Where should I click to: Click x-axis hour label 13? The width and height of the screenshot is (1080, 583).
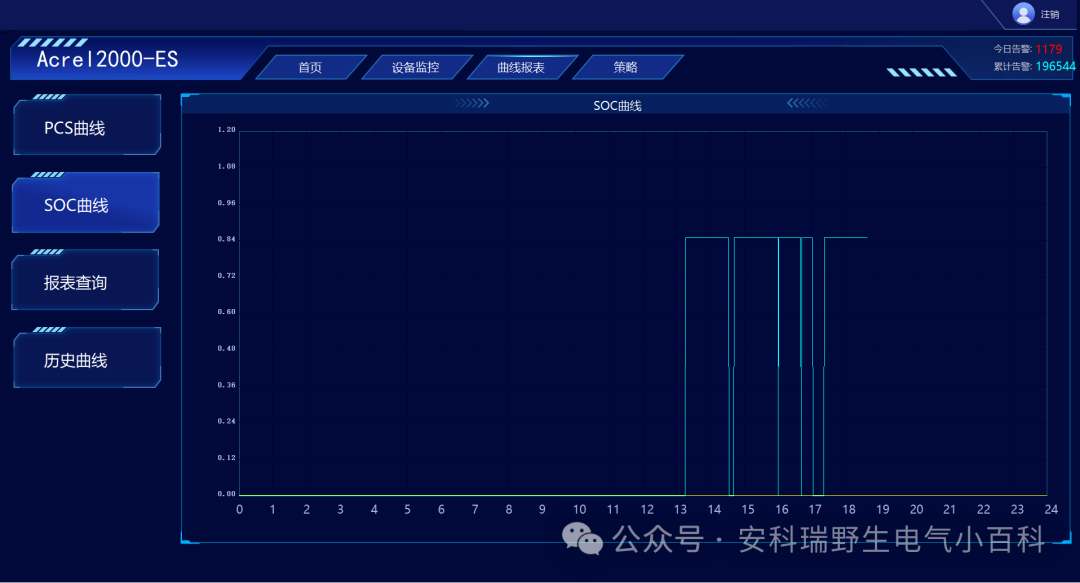pos(681,509)
